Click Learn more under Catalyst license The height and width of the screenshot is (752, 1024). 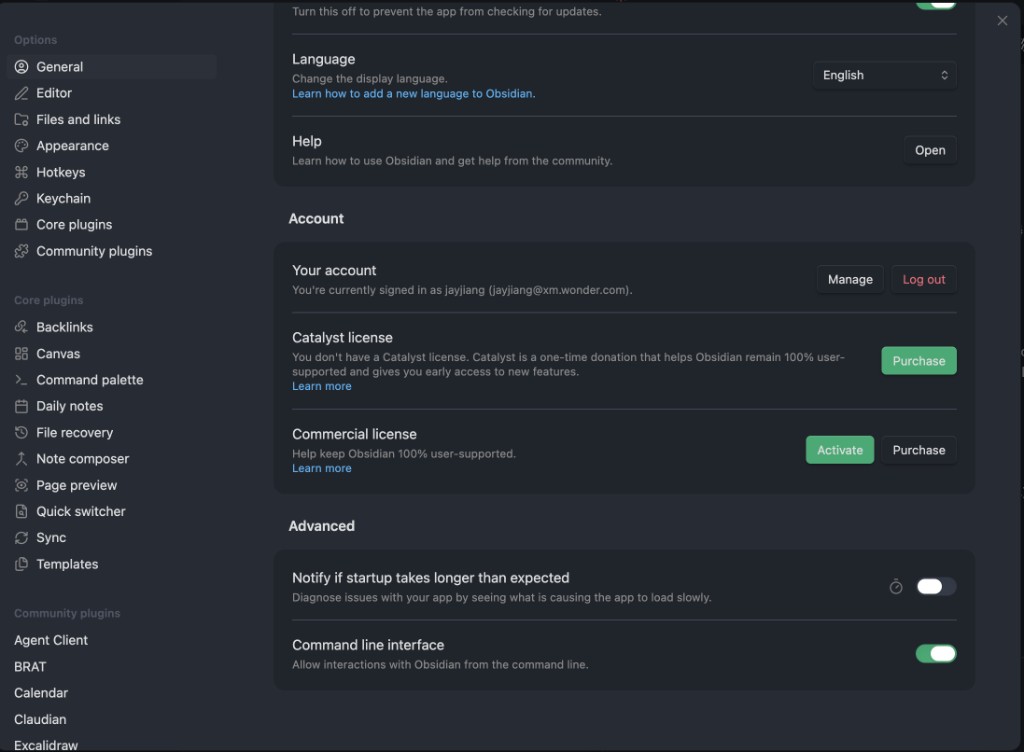[322, 386]
